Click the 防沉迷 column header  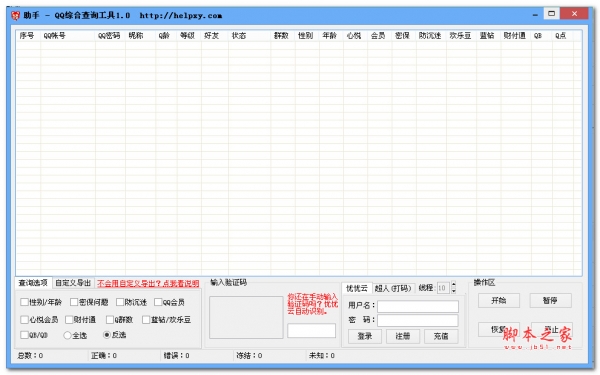(x=431, y=36)
